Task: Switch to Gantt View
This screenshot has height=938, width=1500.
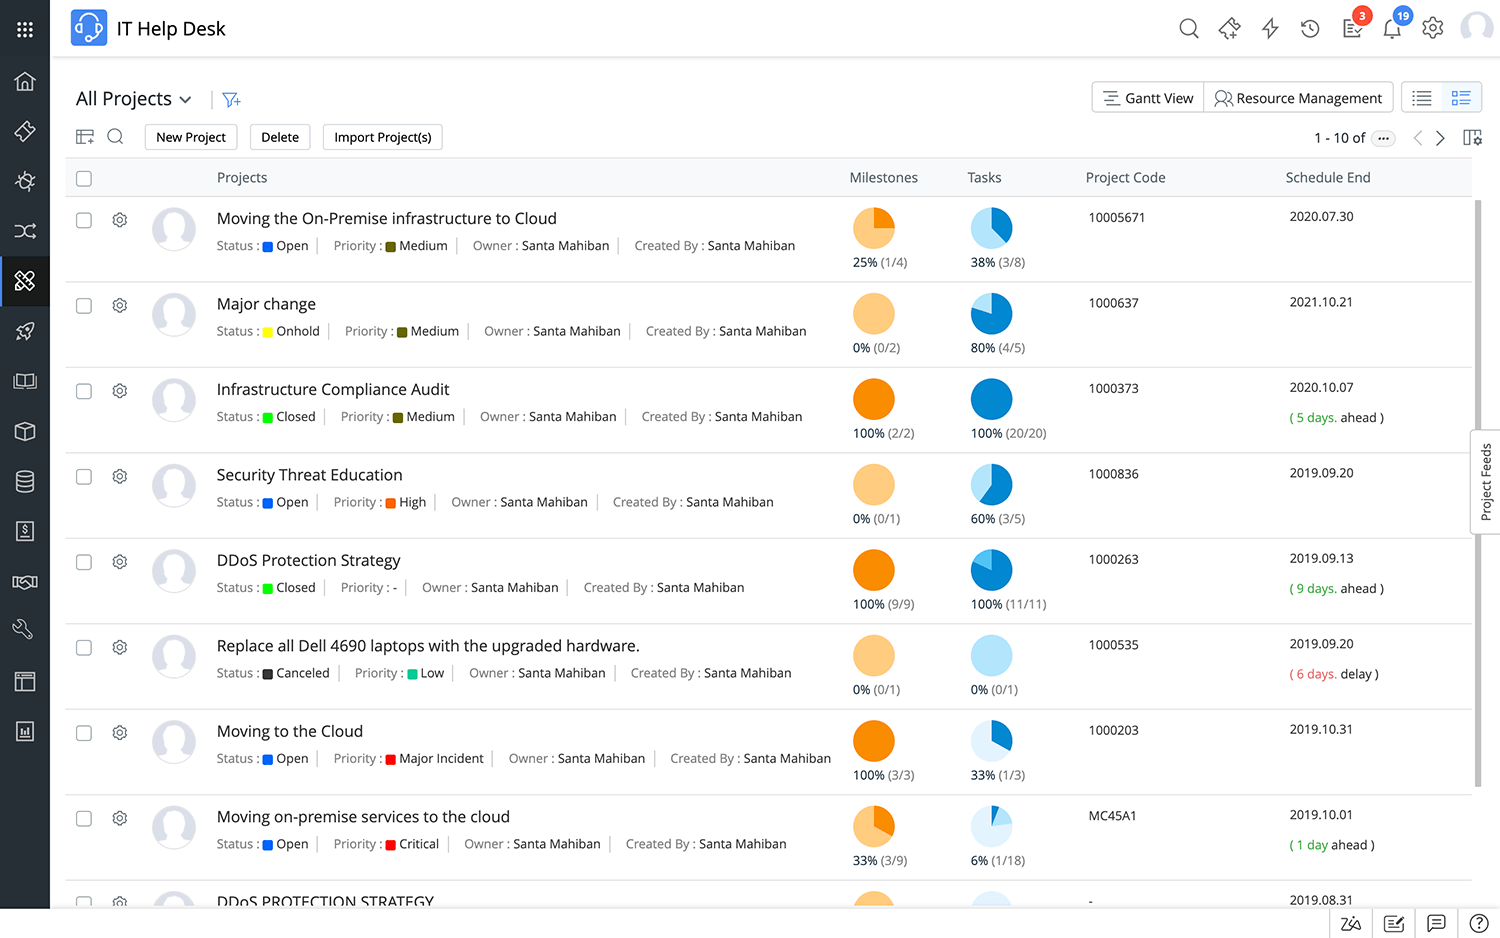Action: pos(1147,97)
